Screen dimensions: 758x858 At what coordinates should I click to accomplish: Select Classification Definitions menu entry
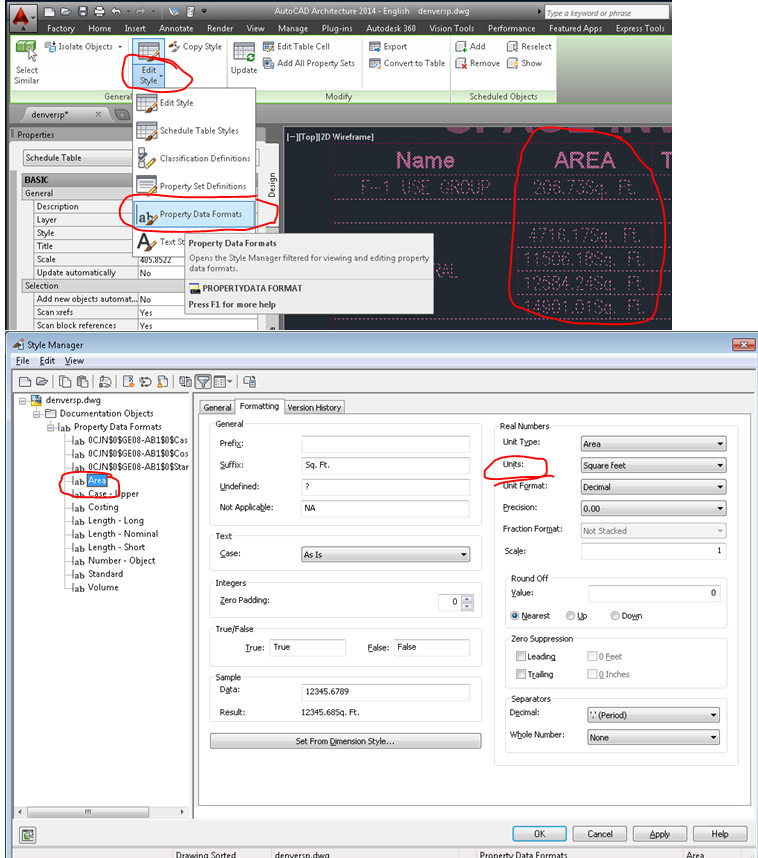pos(194,159)
